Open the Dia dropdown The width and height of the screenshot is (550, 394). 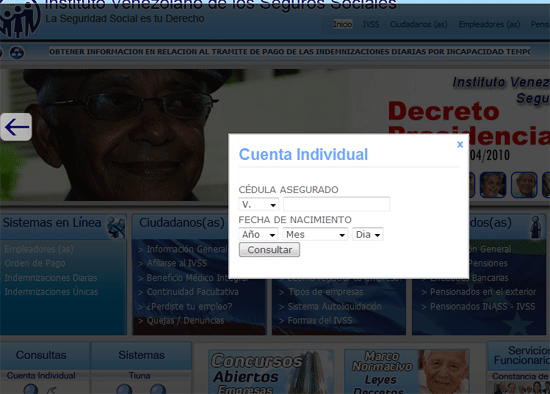tap(368, 234)
